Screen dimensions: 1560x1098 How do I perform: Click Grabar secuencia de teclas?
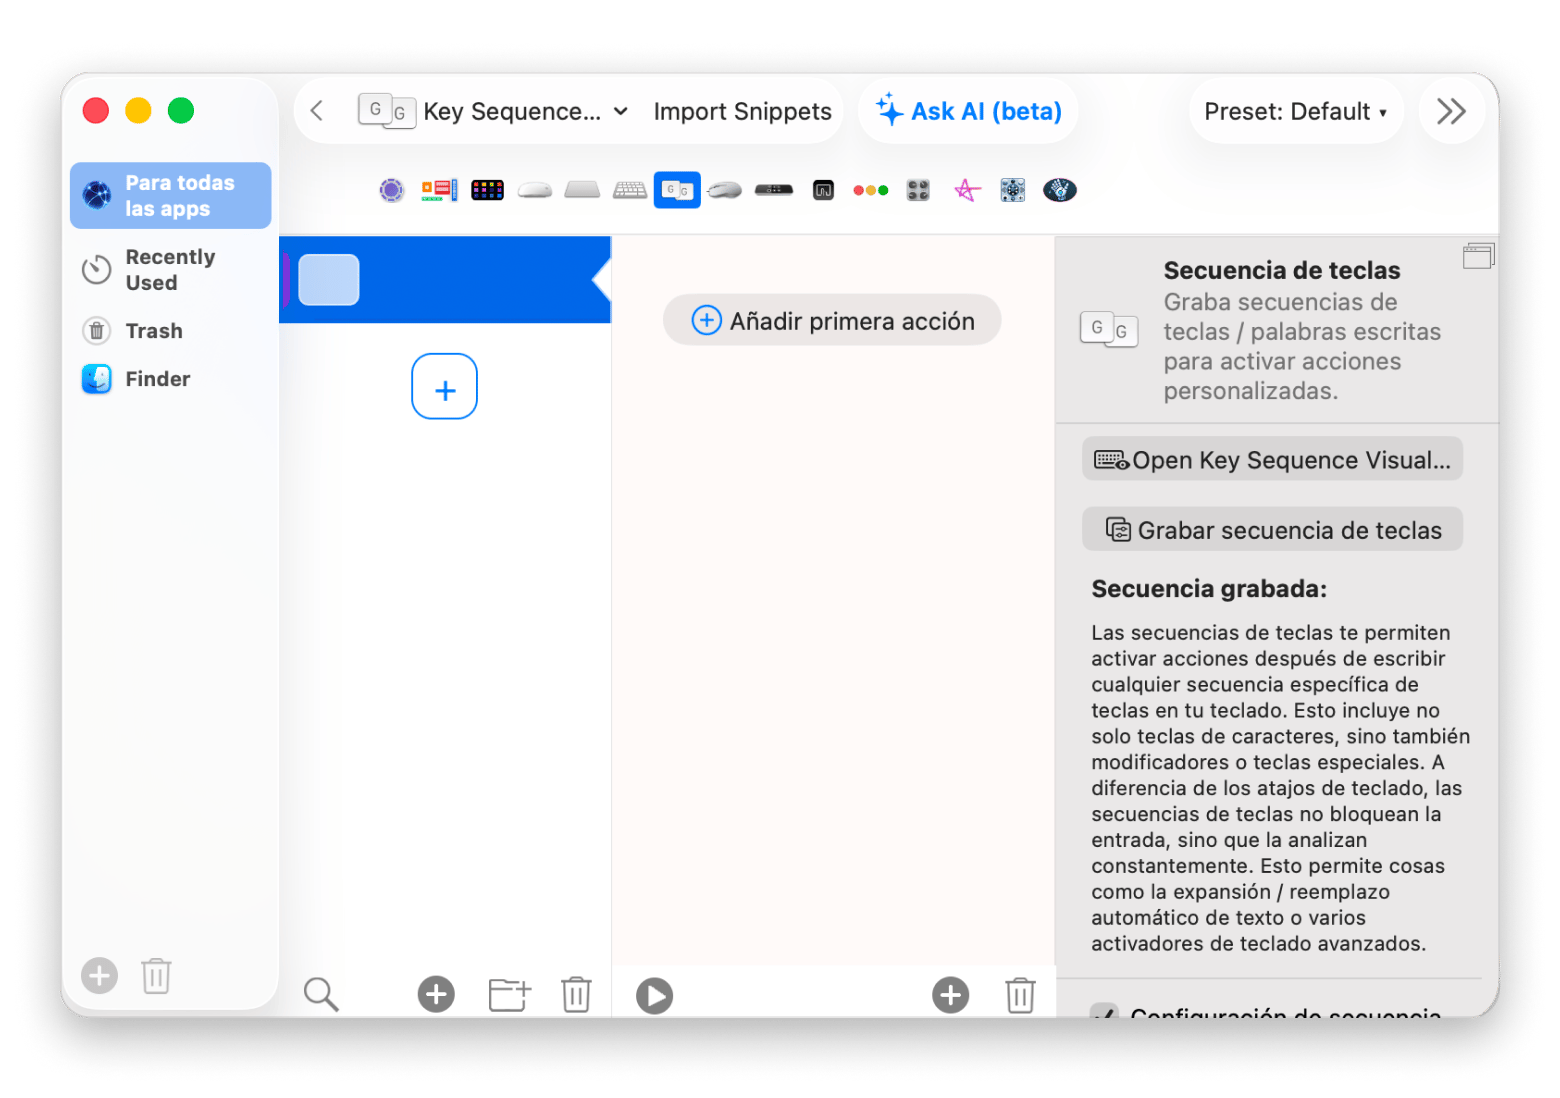click(x=1272, y=530)
